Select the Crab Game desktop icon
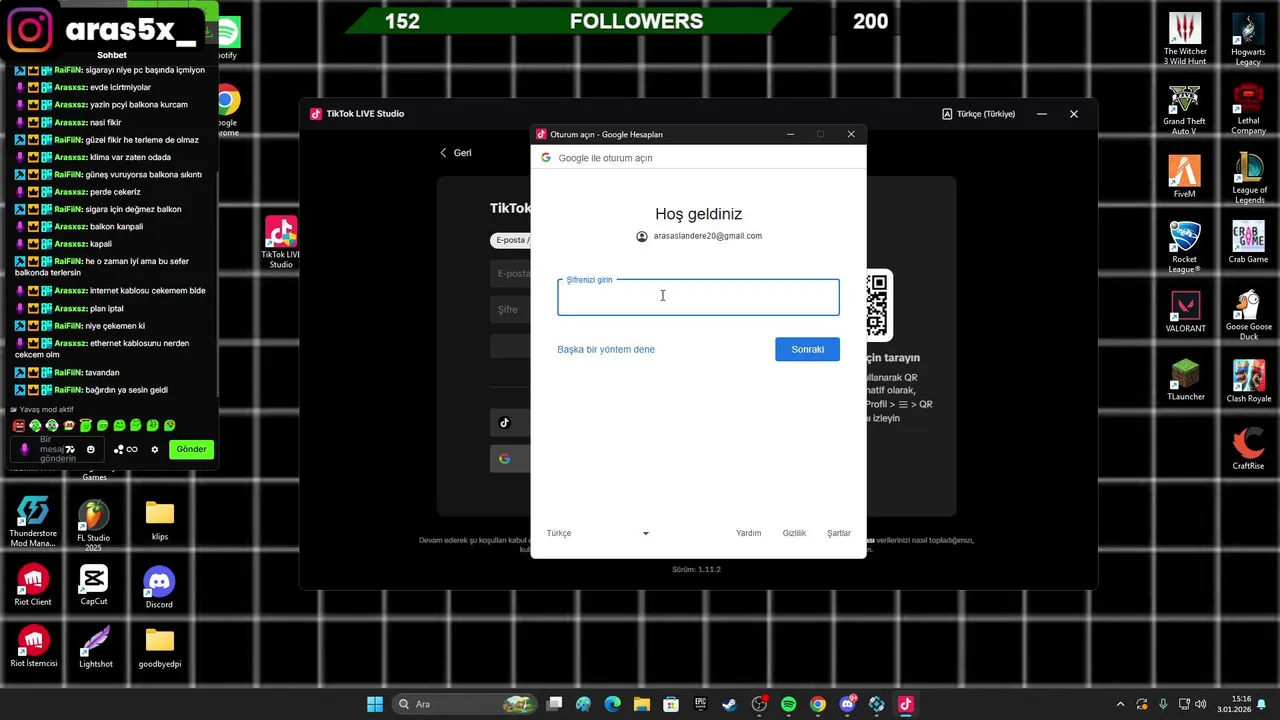Screen dimensions: 1280x720 coord(1248,242)
